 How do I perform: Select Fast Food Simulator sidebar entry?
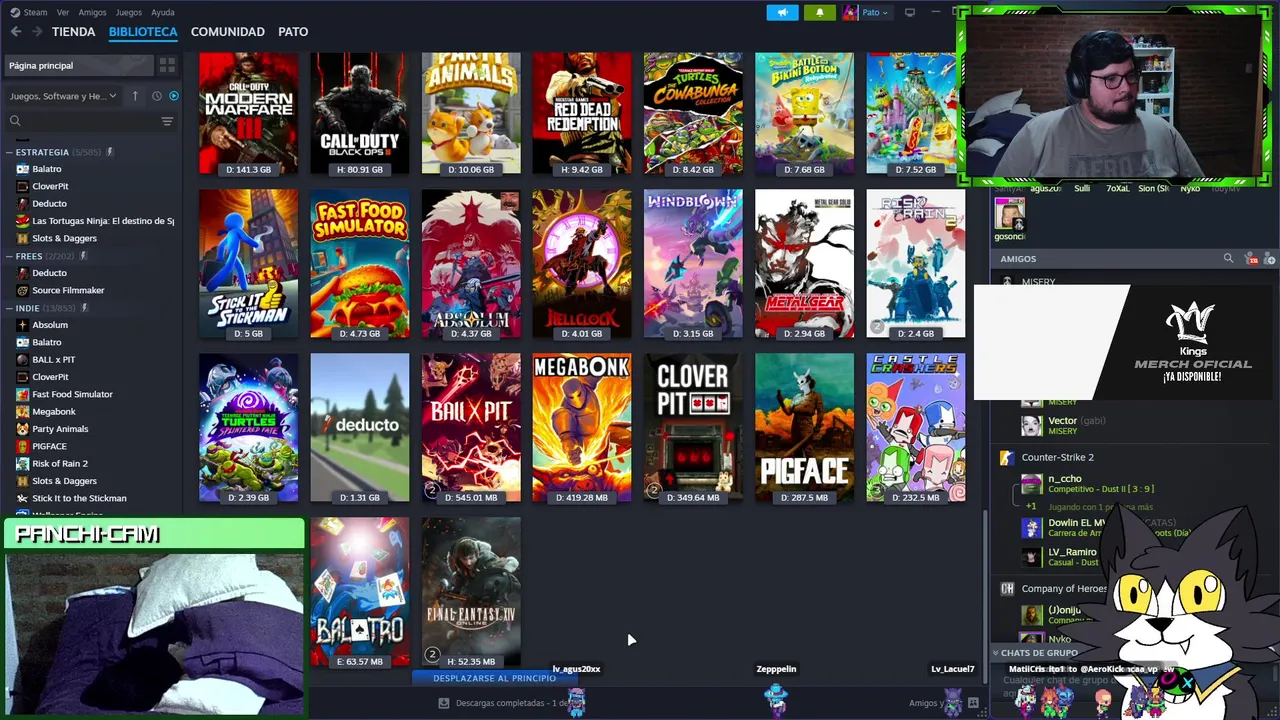(x=72, y=394)
